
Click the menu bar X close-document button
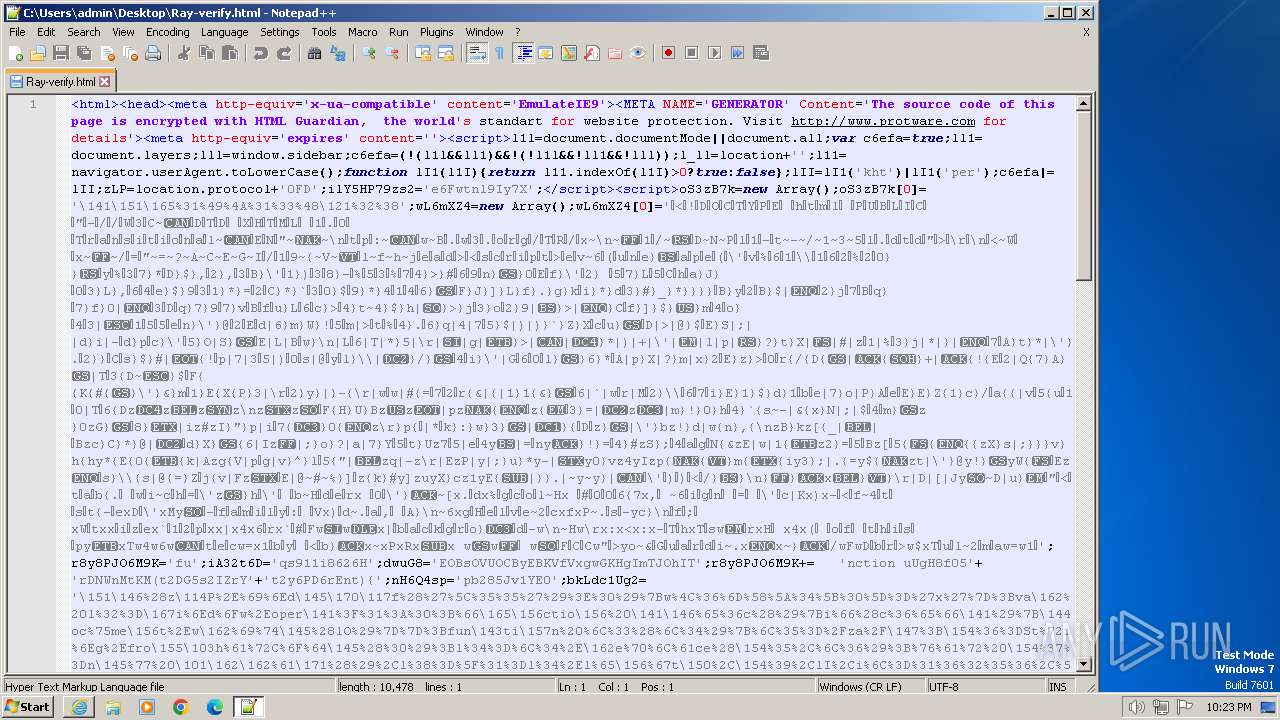click(1086, 32)
